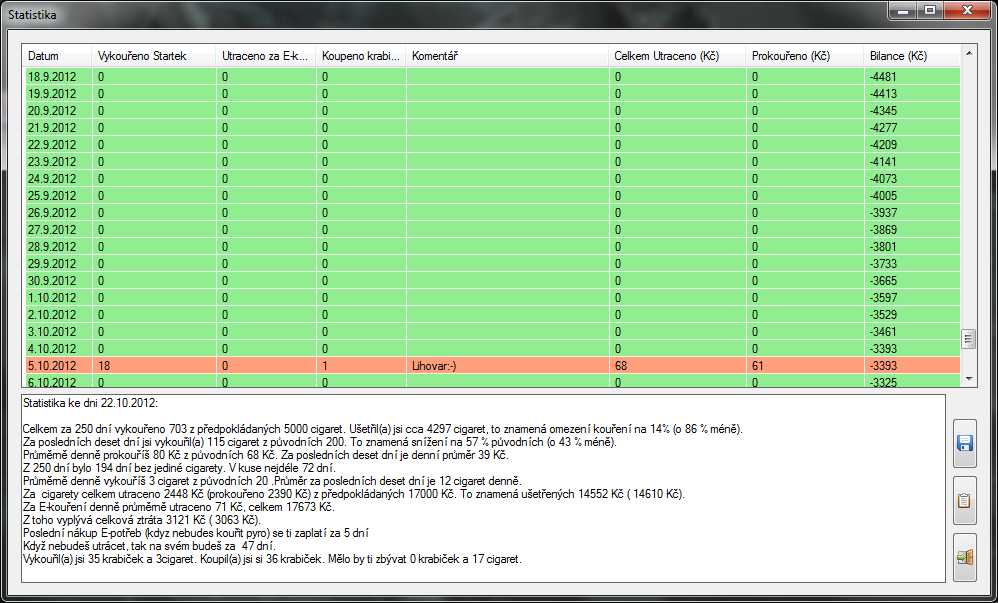Viewport: 998px width, 603px height.
Task: Click the 'Koupeno krabi...' column header
Action: coord(360,56)
